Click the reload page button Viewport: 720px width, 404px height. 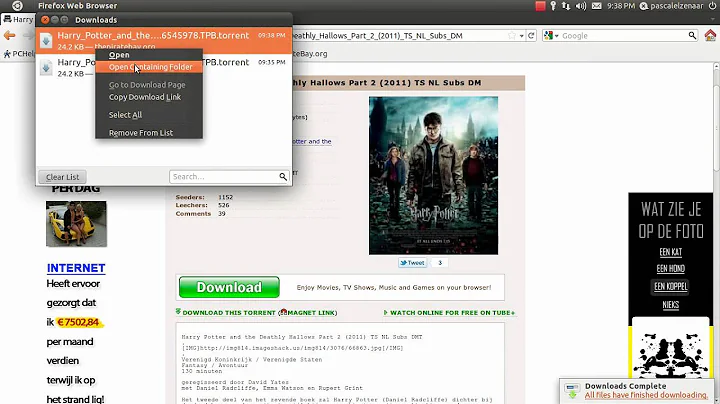point(531,35)
